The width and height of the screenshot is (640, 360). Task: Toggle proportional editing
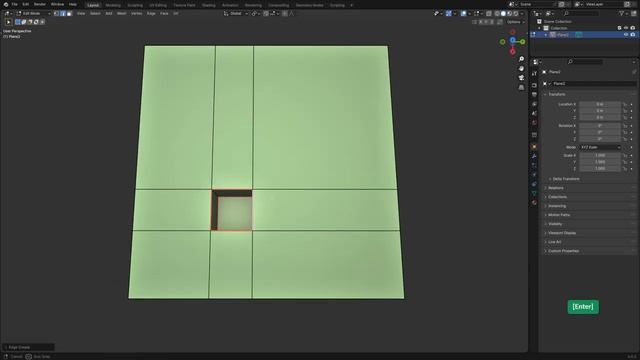pos(285,13)
